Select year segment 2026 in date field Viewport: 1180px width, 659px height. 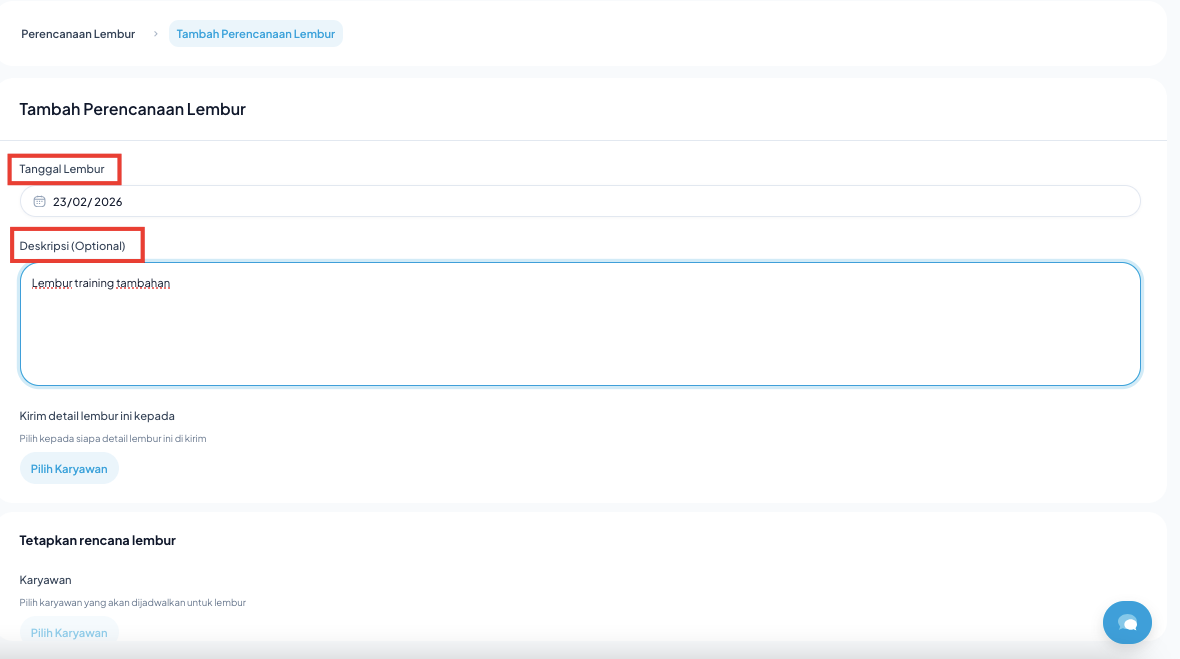point(108,201)
